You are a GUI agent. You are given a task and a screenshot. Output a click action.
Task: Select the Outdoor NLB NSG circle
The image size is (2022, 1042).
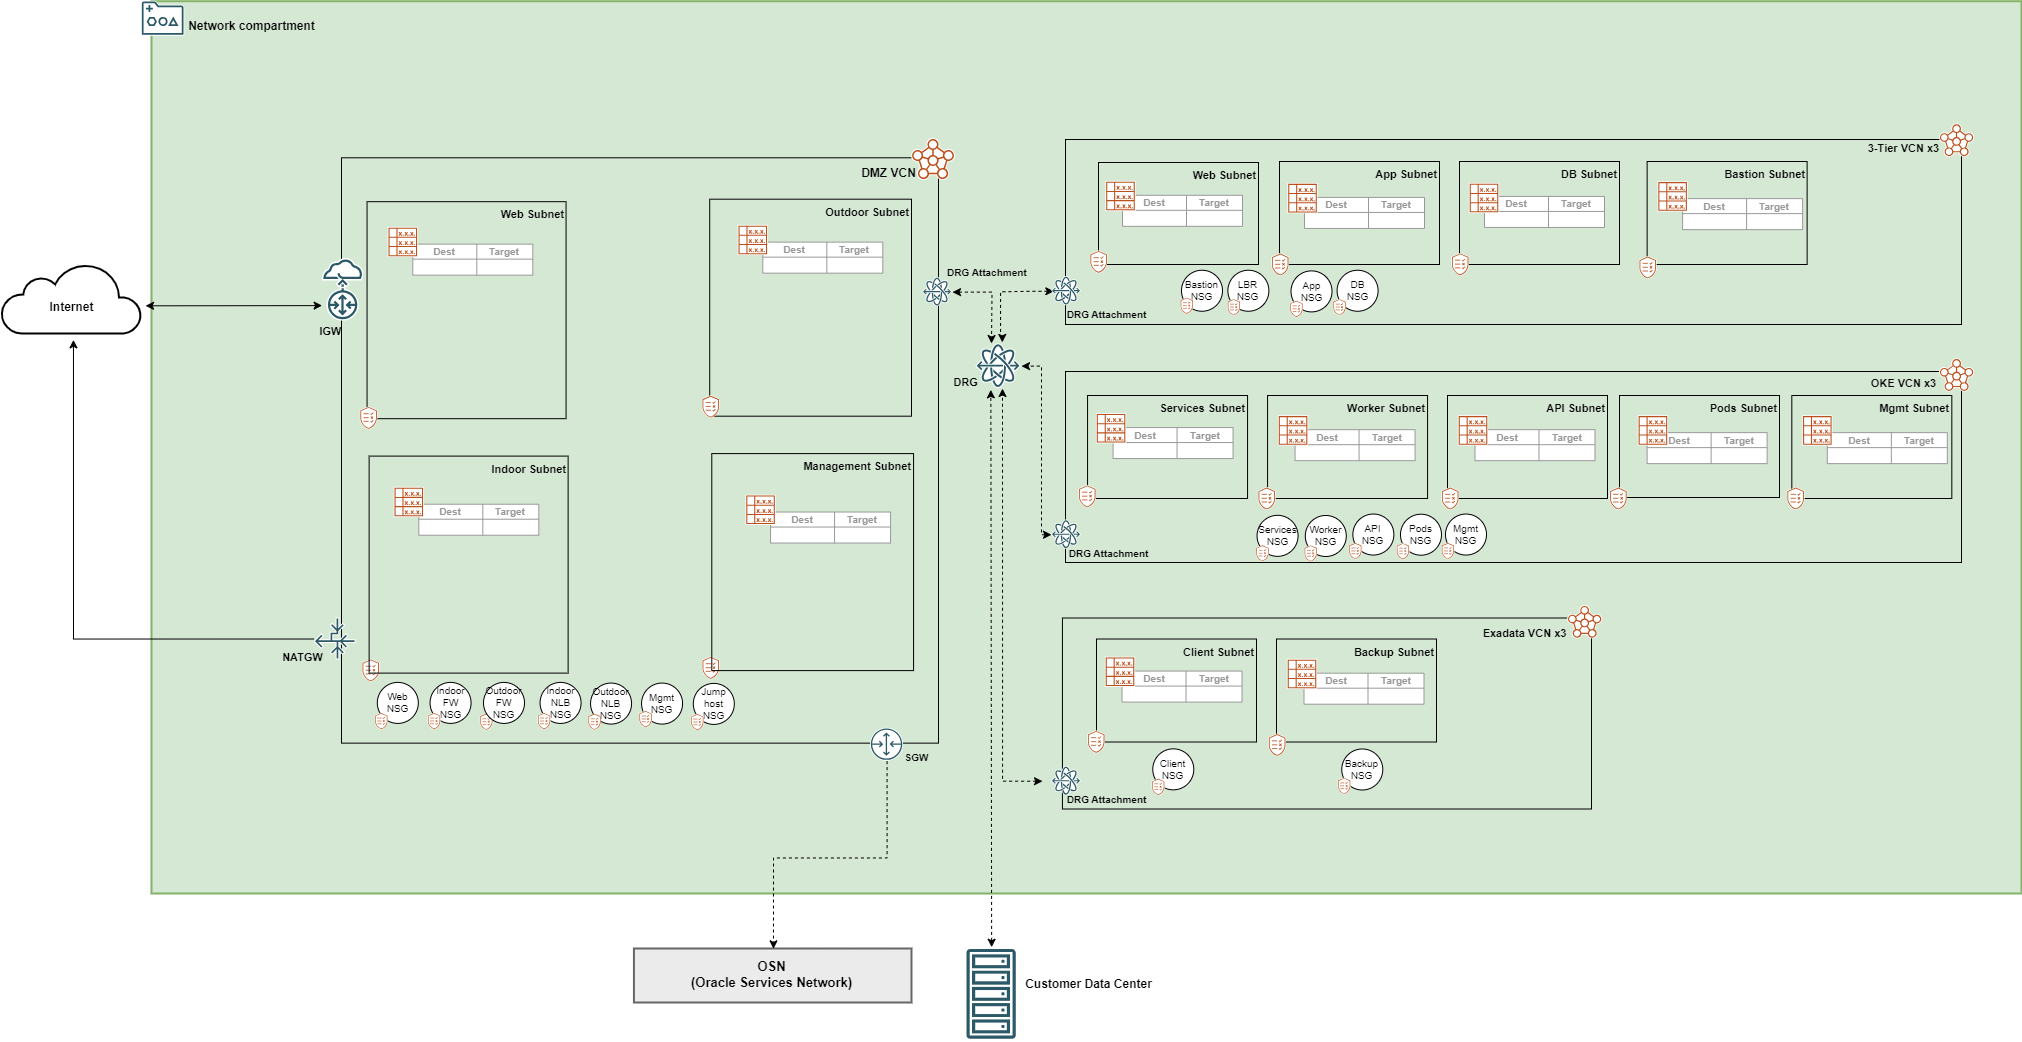(611, 703)
